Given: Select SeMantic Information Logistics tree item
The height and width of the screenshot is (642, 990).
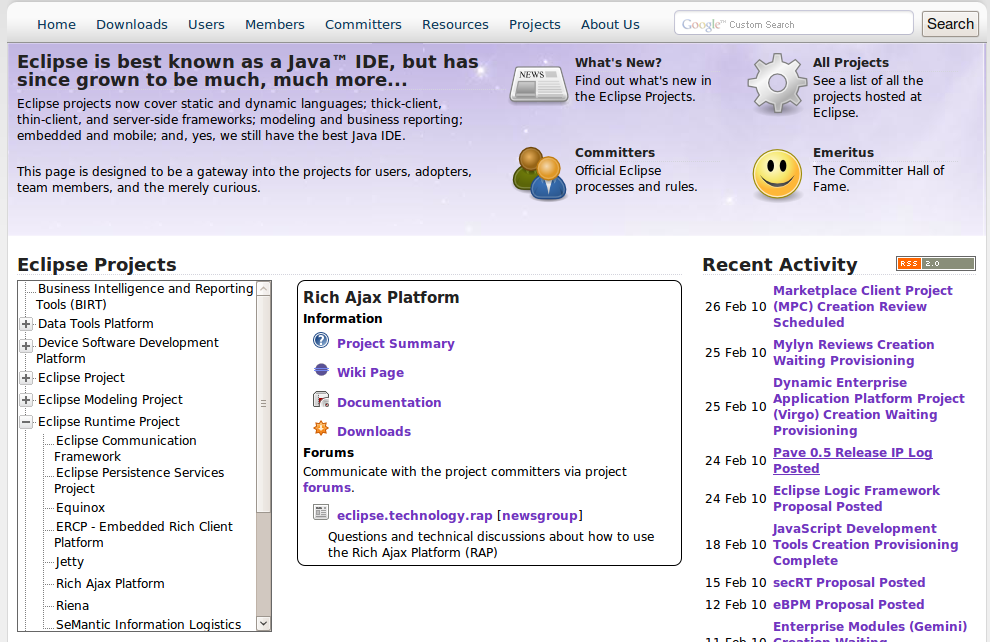Looking at the screenshot, I should click(148, 624).
